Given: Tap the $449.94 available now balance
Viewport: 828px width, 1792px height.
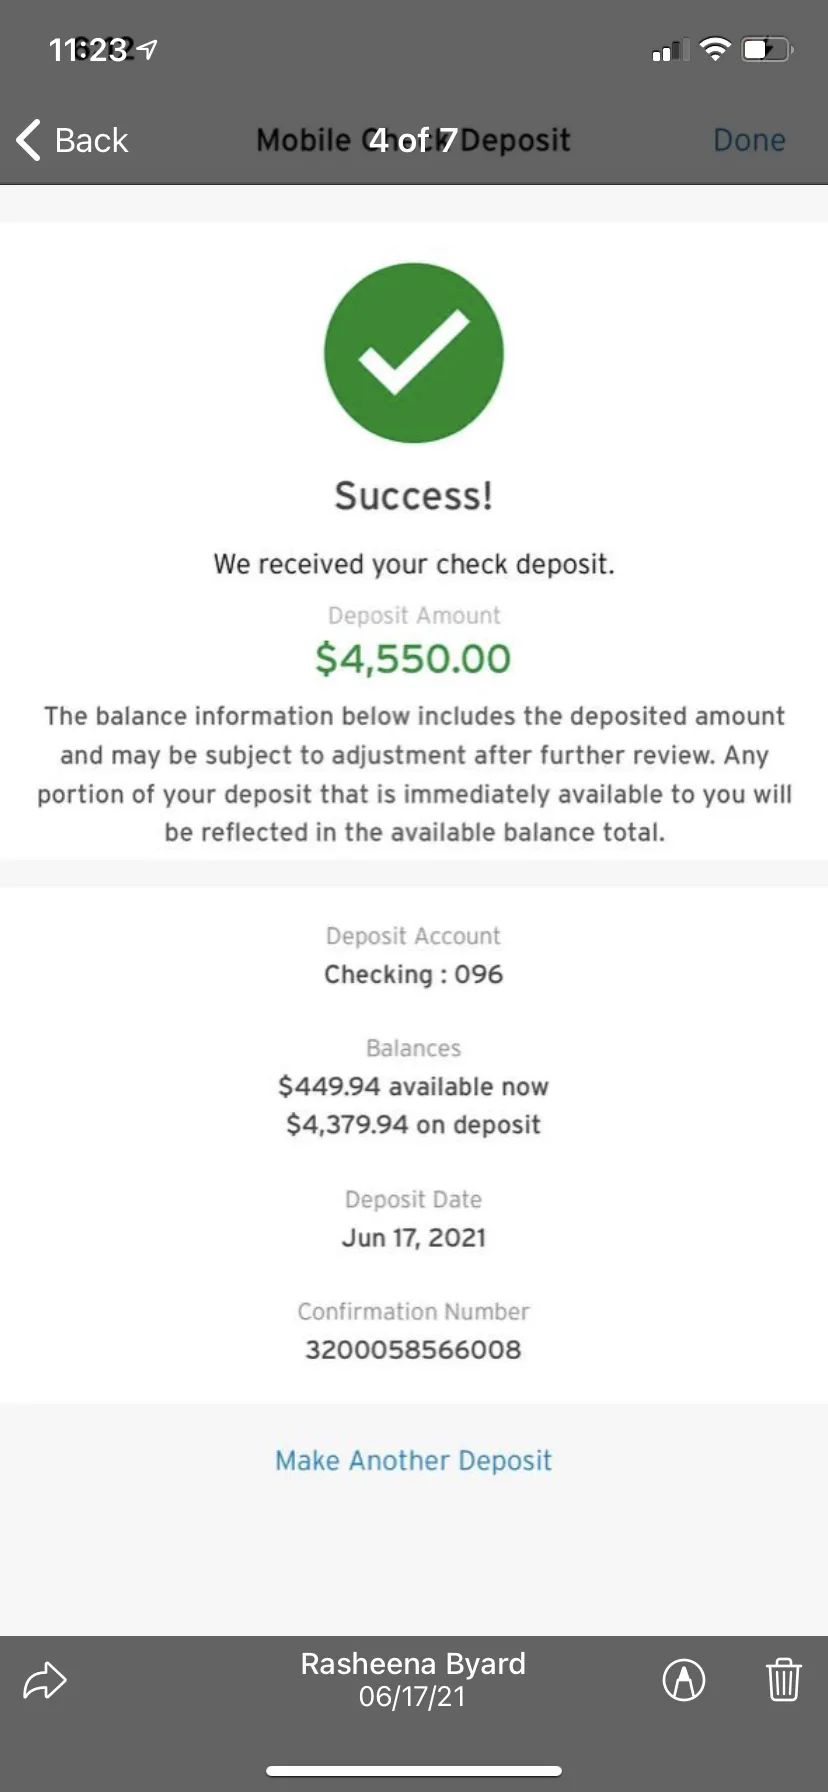Looking at the screenshot, I should pyautogui.click(x=414, y=1086).
